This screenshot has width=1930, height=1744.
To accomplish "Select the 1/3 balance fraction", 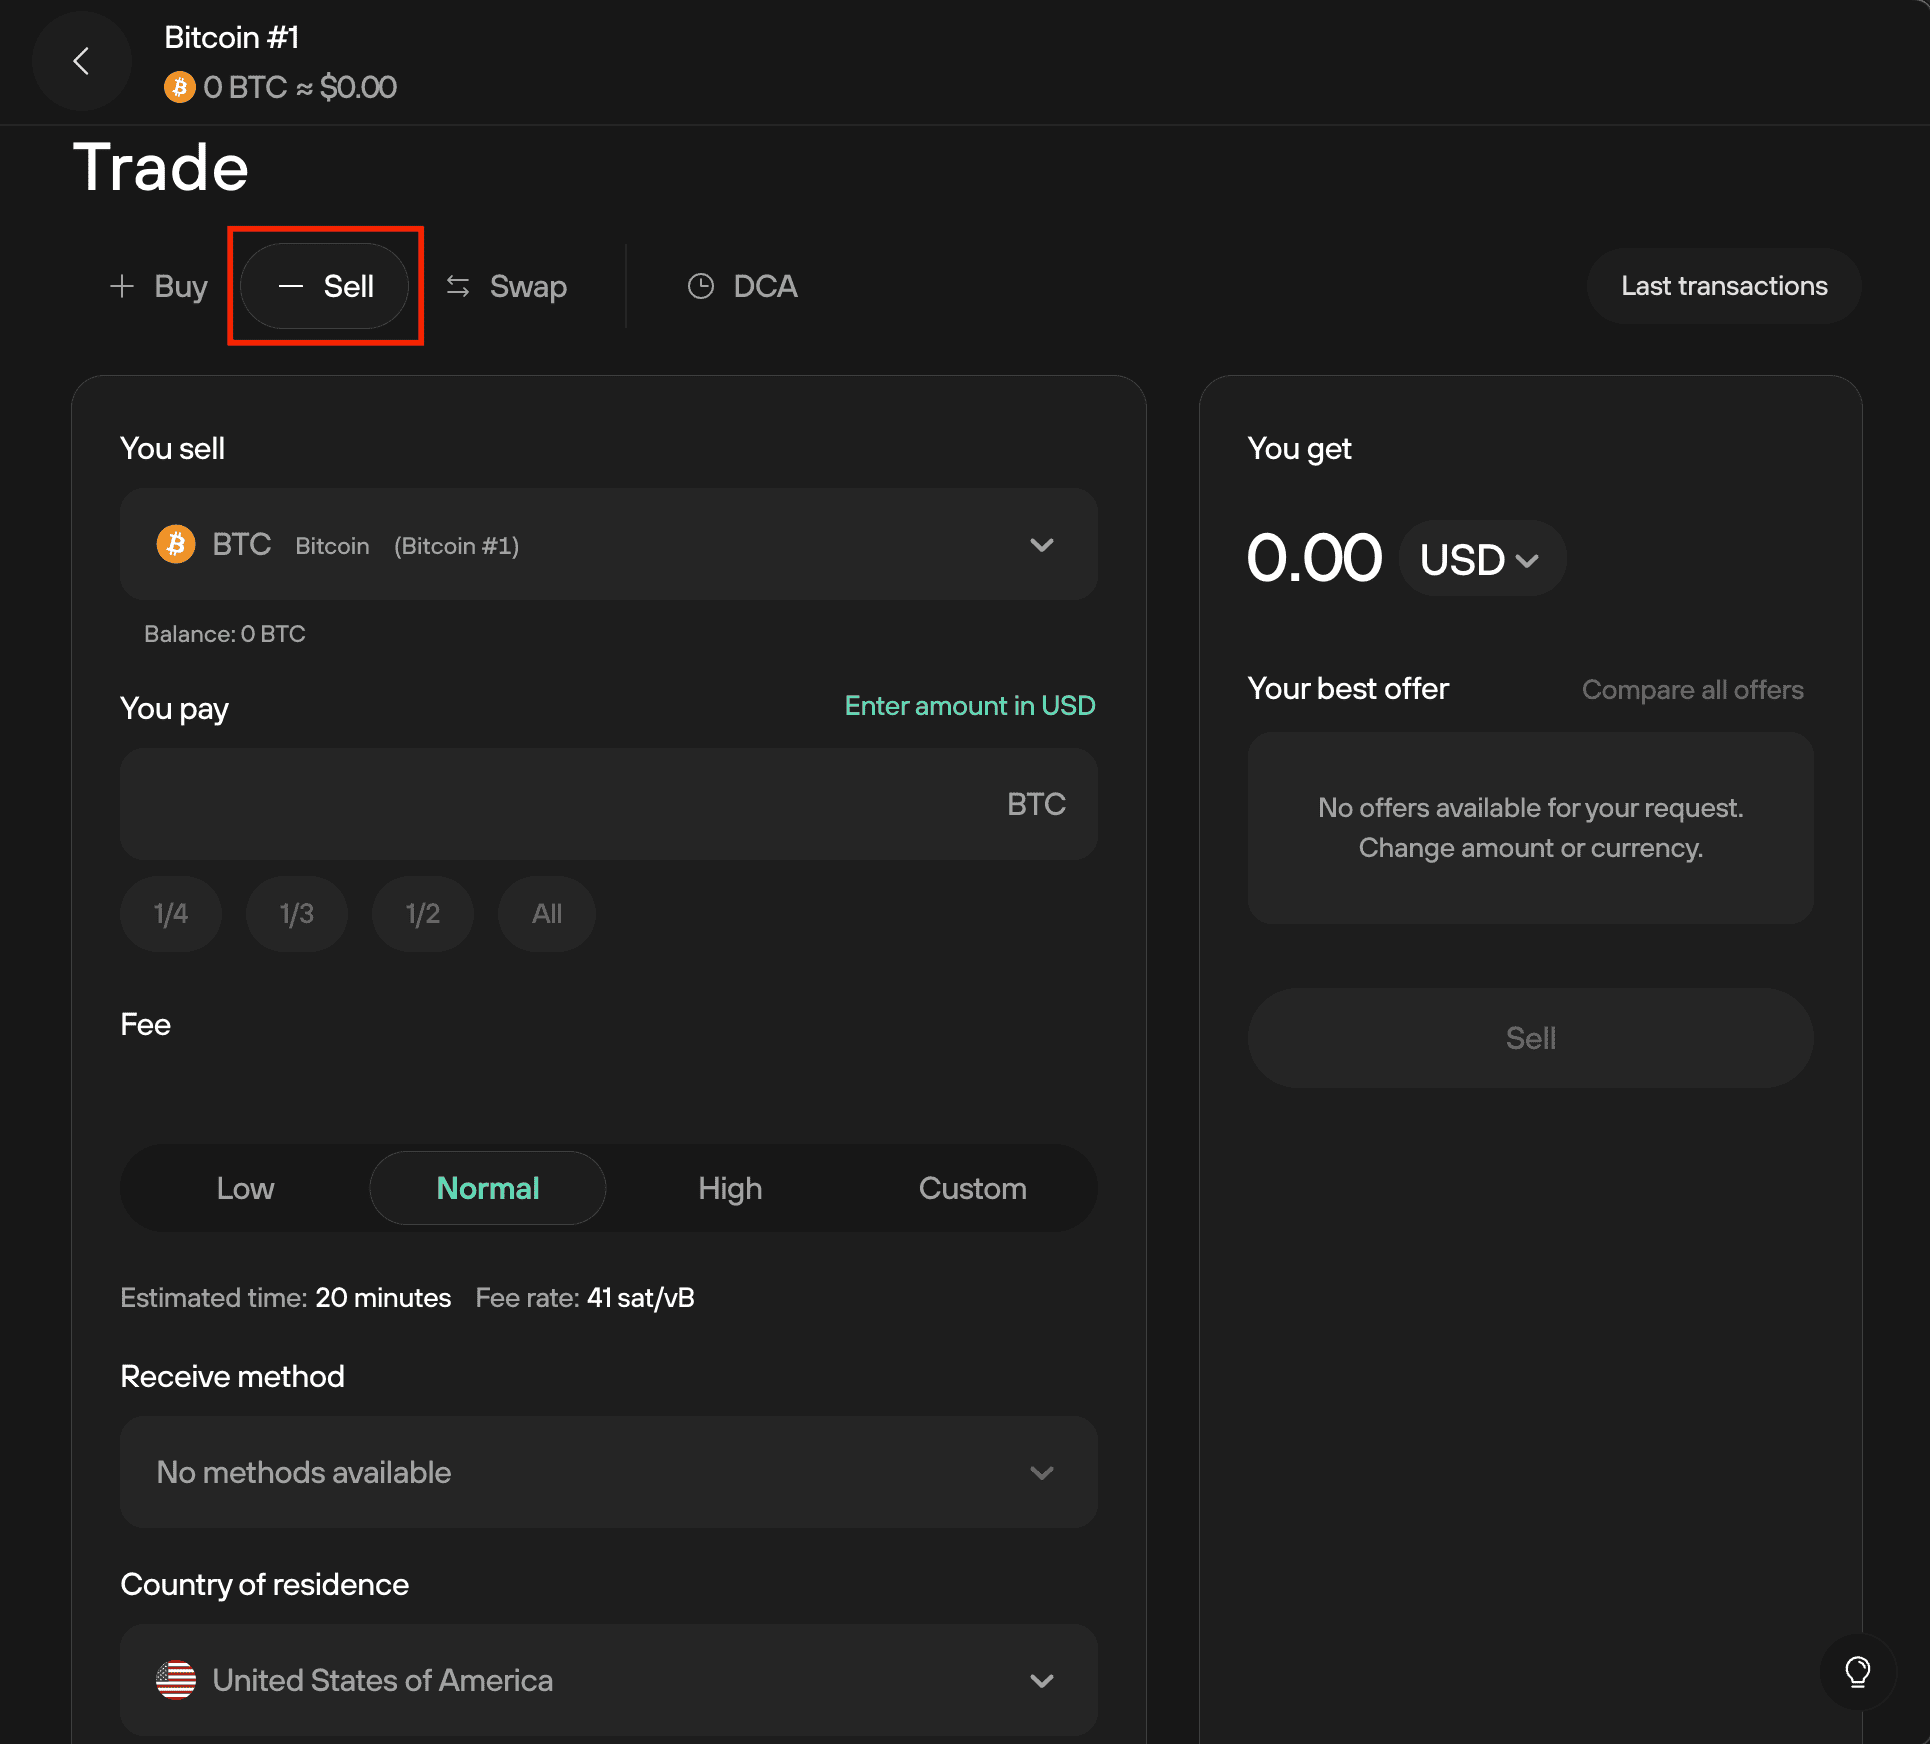I will click(297, 914).
